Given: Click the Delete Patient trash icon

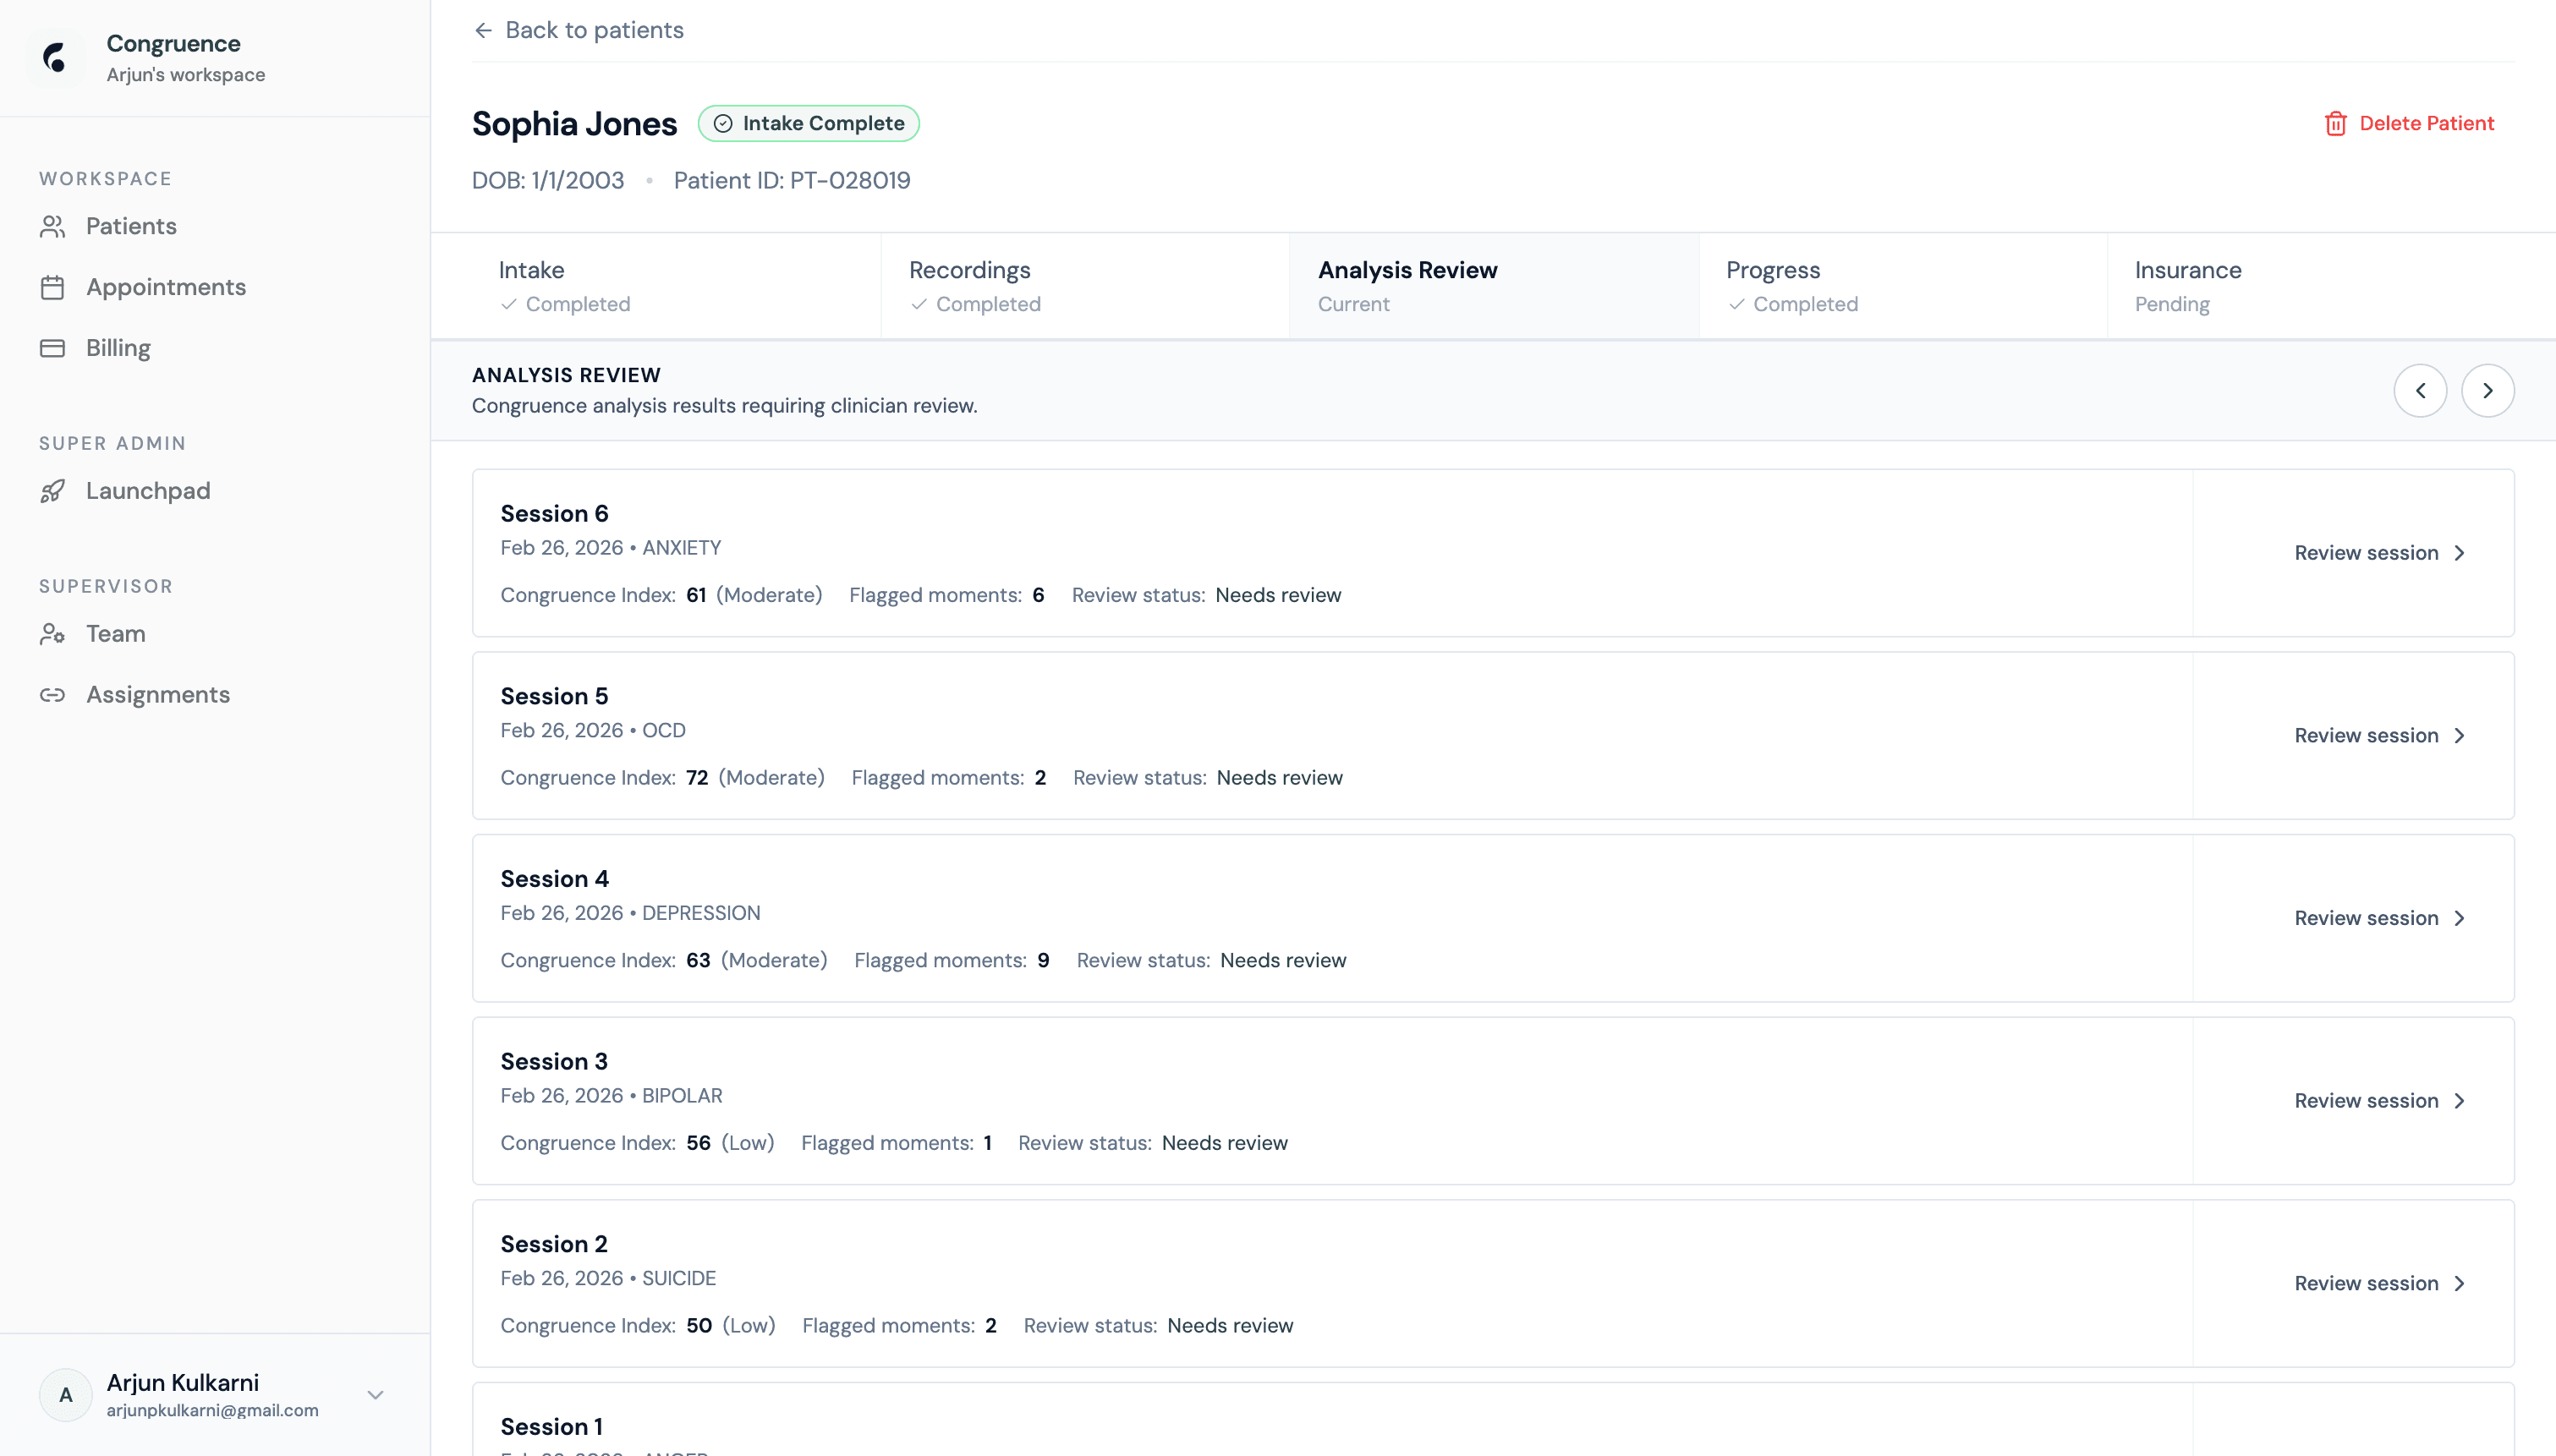Looking at the screenshot, I should pyautogui.click(x=2335, y=124).
